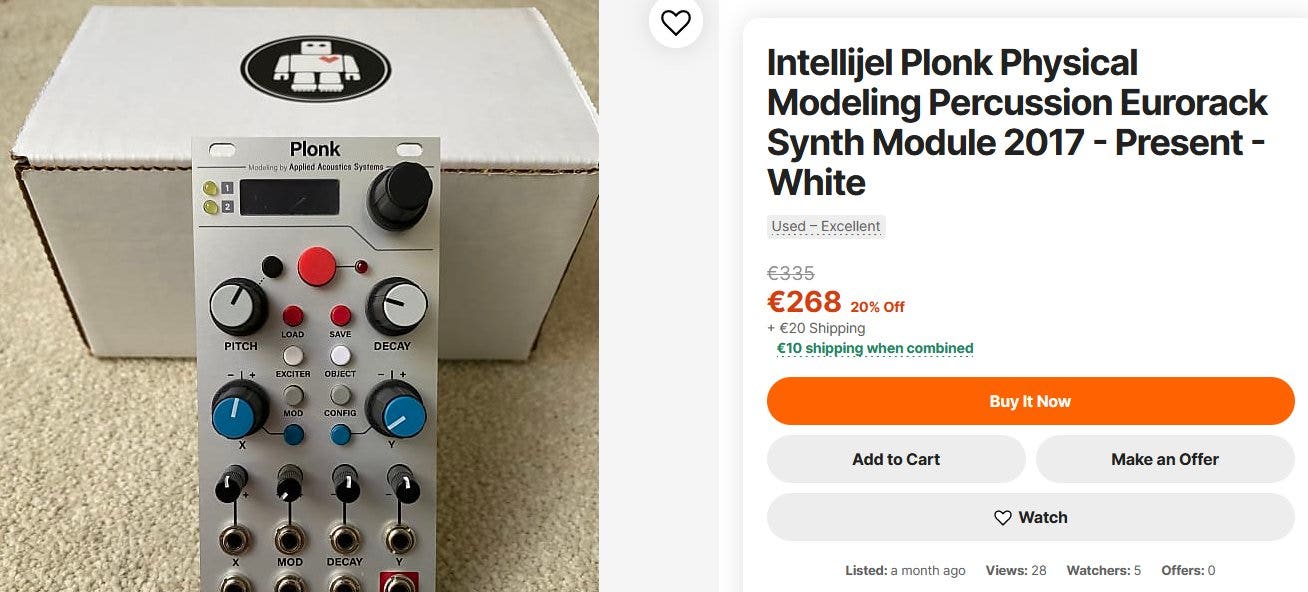Open the €10 combined shipping link
This screenshot has height=592, width=1308.
pyautogui.click(x=875, y=349)
